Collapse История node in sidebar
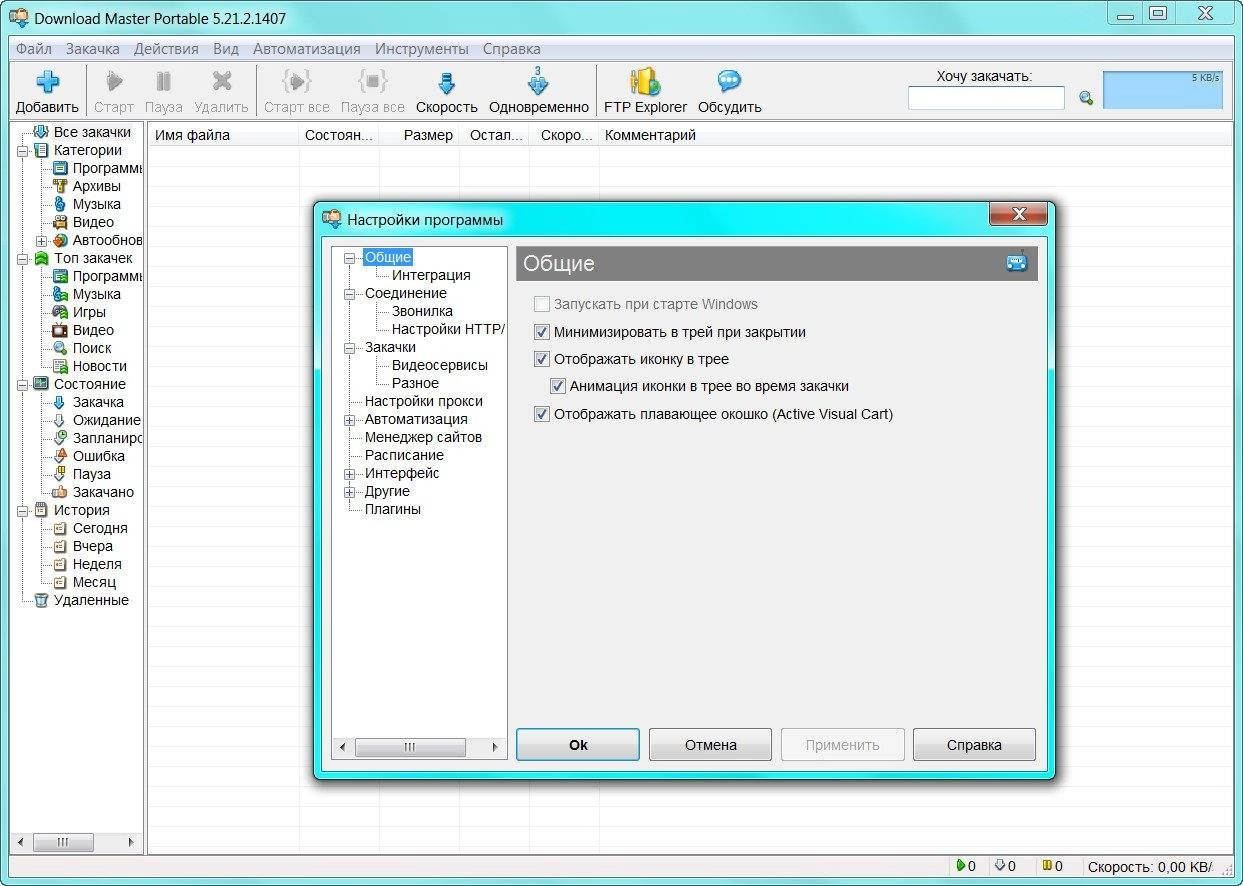 (x=22, y=510)
